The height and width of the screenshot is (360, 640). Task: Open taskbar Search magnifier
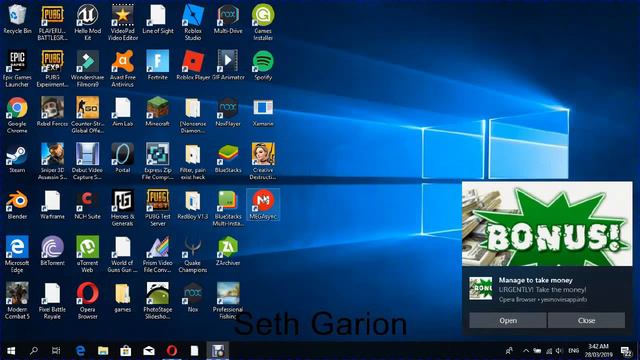(33, 351)
